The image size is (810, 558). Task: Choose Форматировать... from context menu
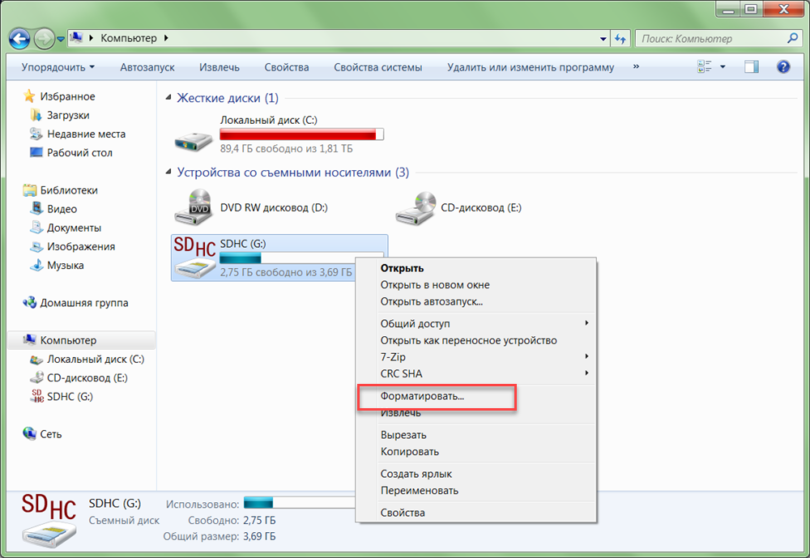click(x=422, y=396)
